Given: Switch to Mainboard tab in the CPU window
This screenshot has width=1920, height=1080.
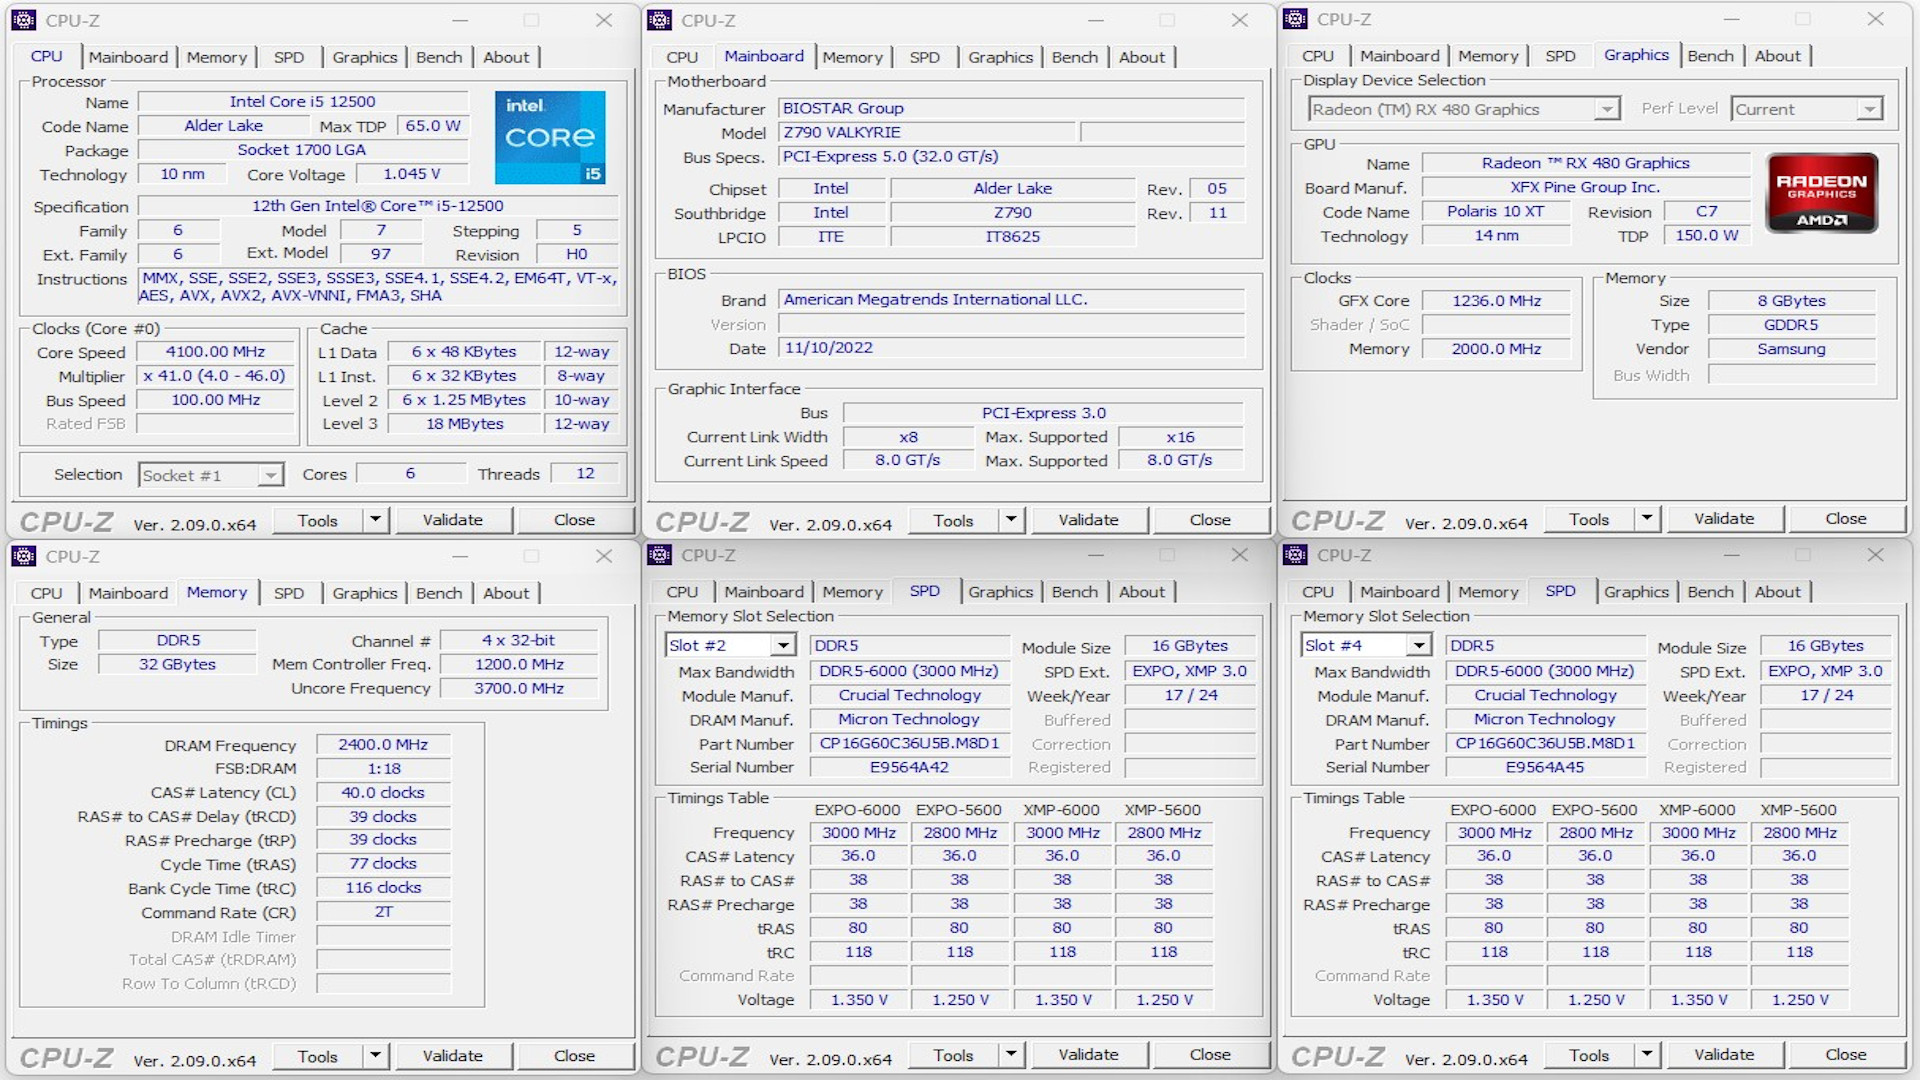Looking at the screenshot, I should tap(128, 57).
